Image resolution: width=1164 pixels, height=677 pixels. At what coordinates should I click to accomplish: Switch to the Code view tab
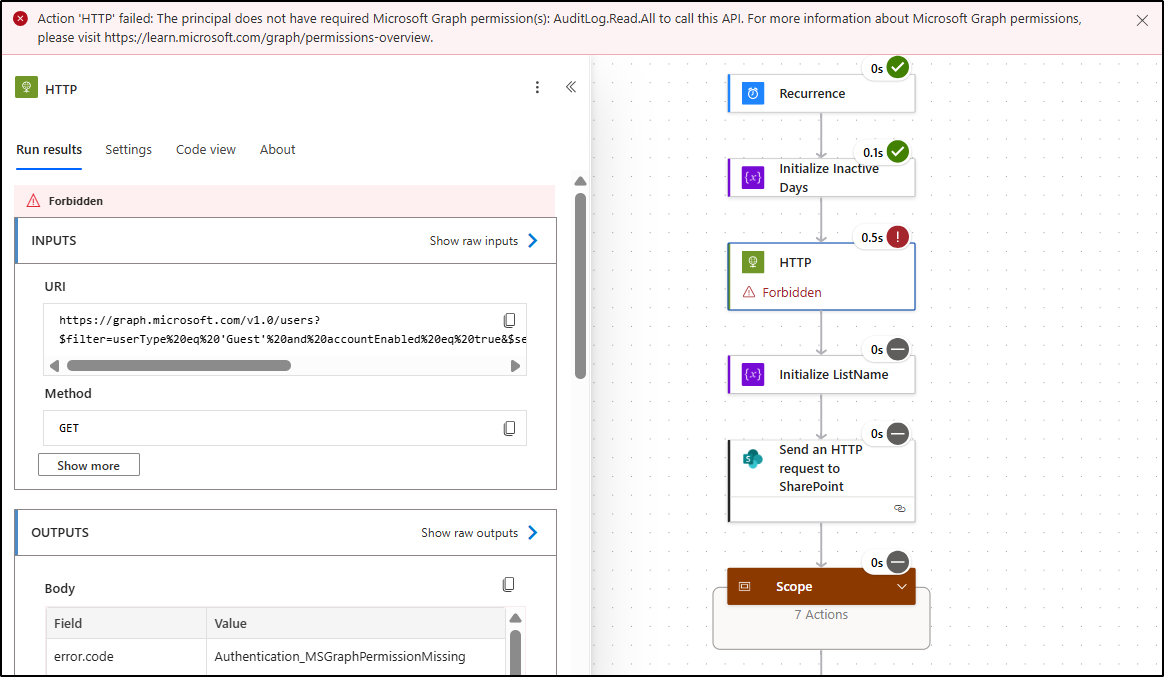[x=205, y=149]
